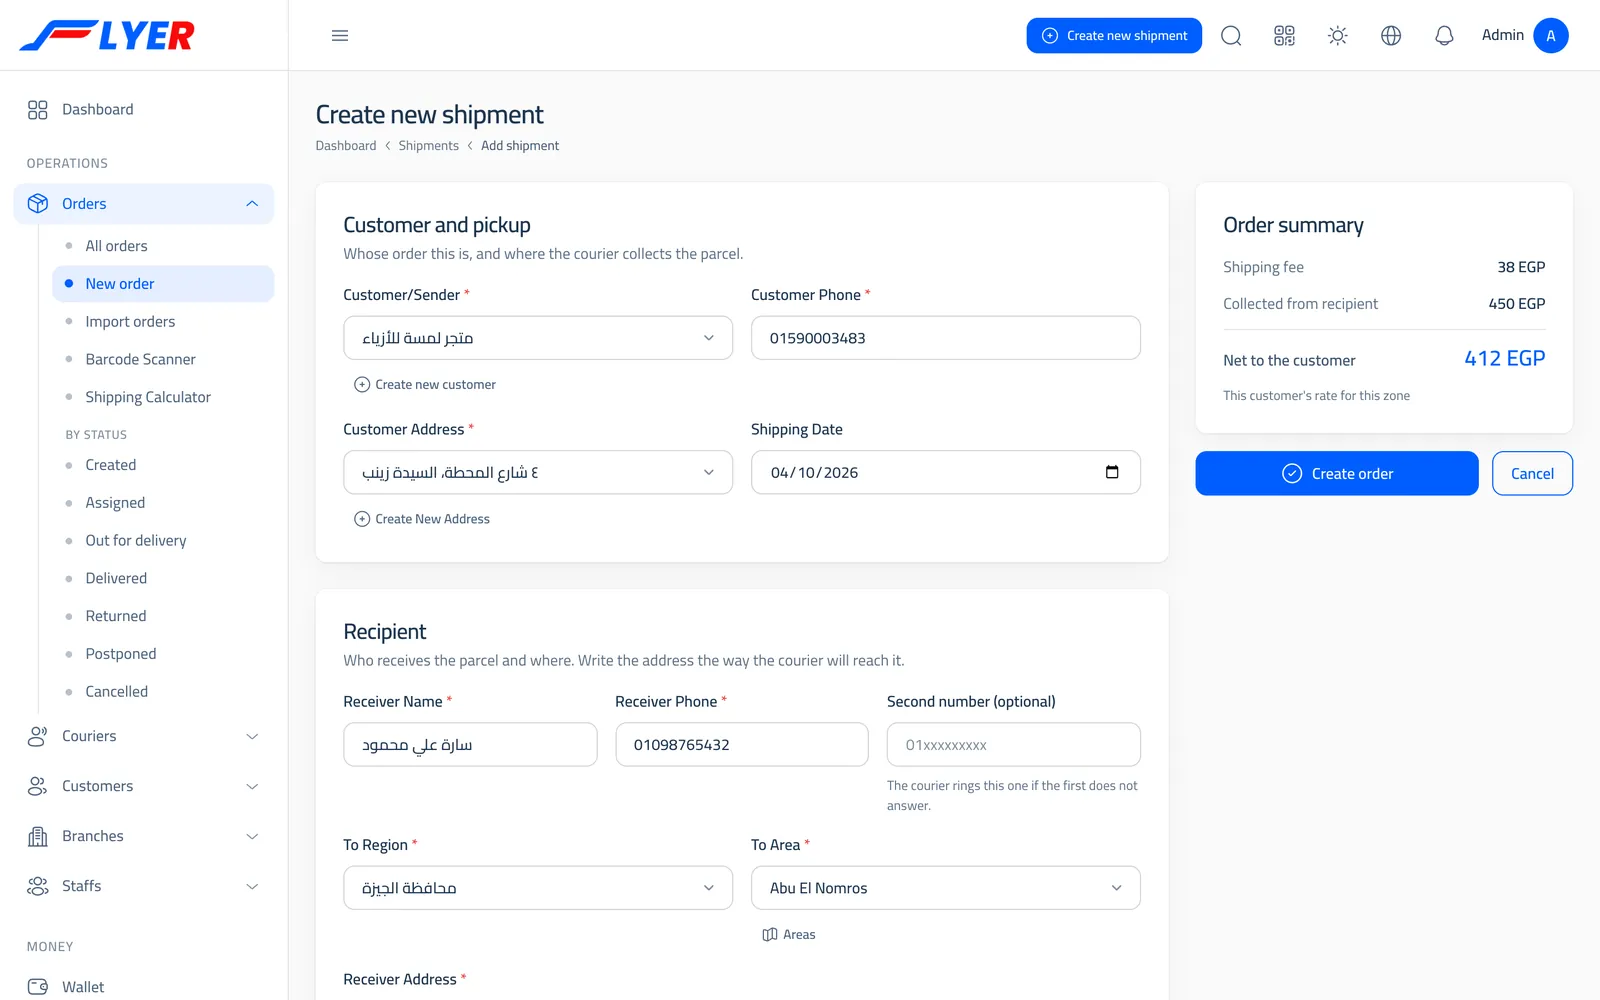The width and height of the screenshot is (1600, 1000).
Task: Open the Shipping Date calendar picker icon
Action: 1112,472
